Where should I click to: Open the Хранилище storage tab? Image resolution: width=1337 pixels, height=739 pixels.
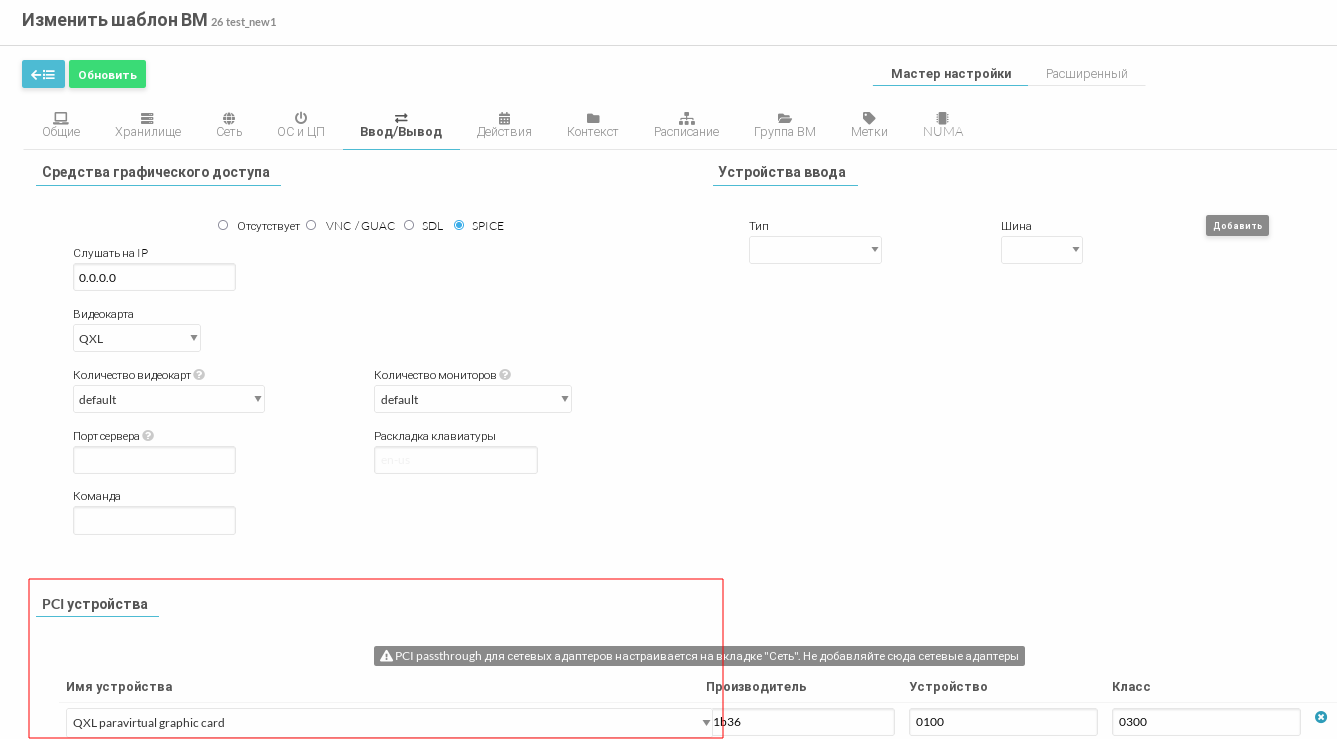(x=148, y=125)
